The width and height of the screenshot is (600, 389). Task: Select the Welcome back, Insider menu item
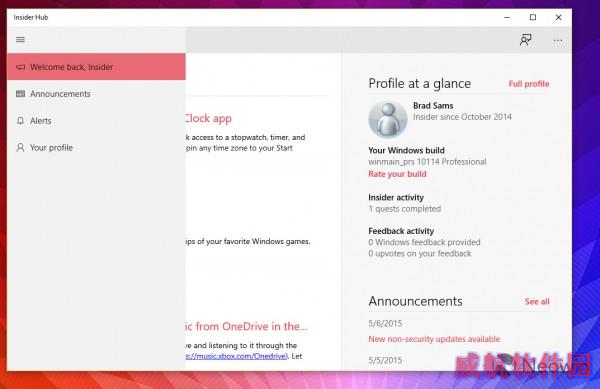tap(96, 67)
